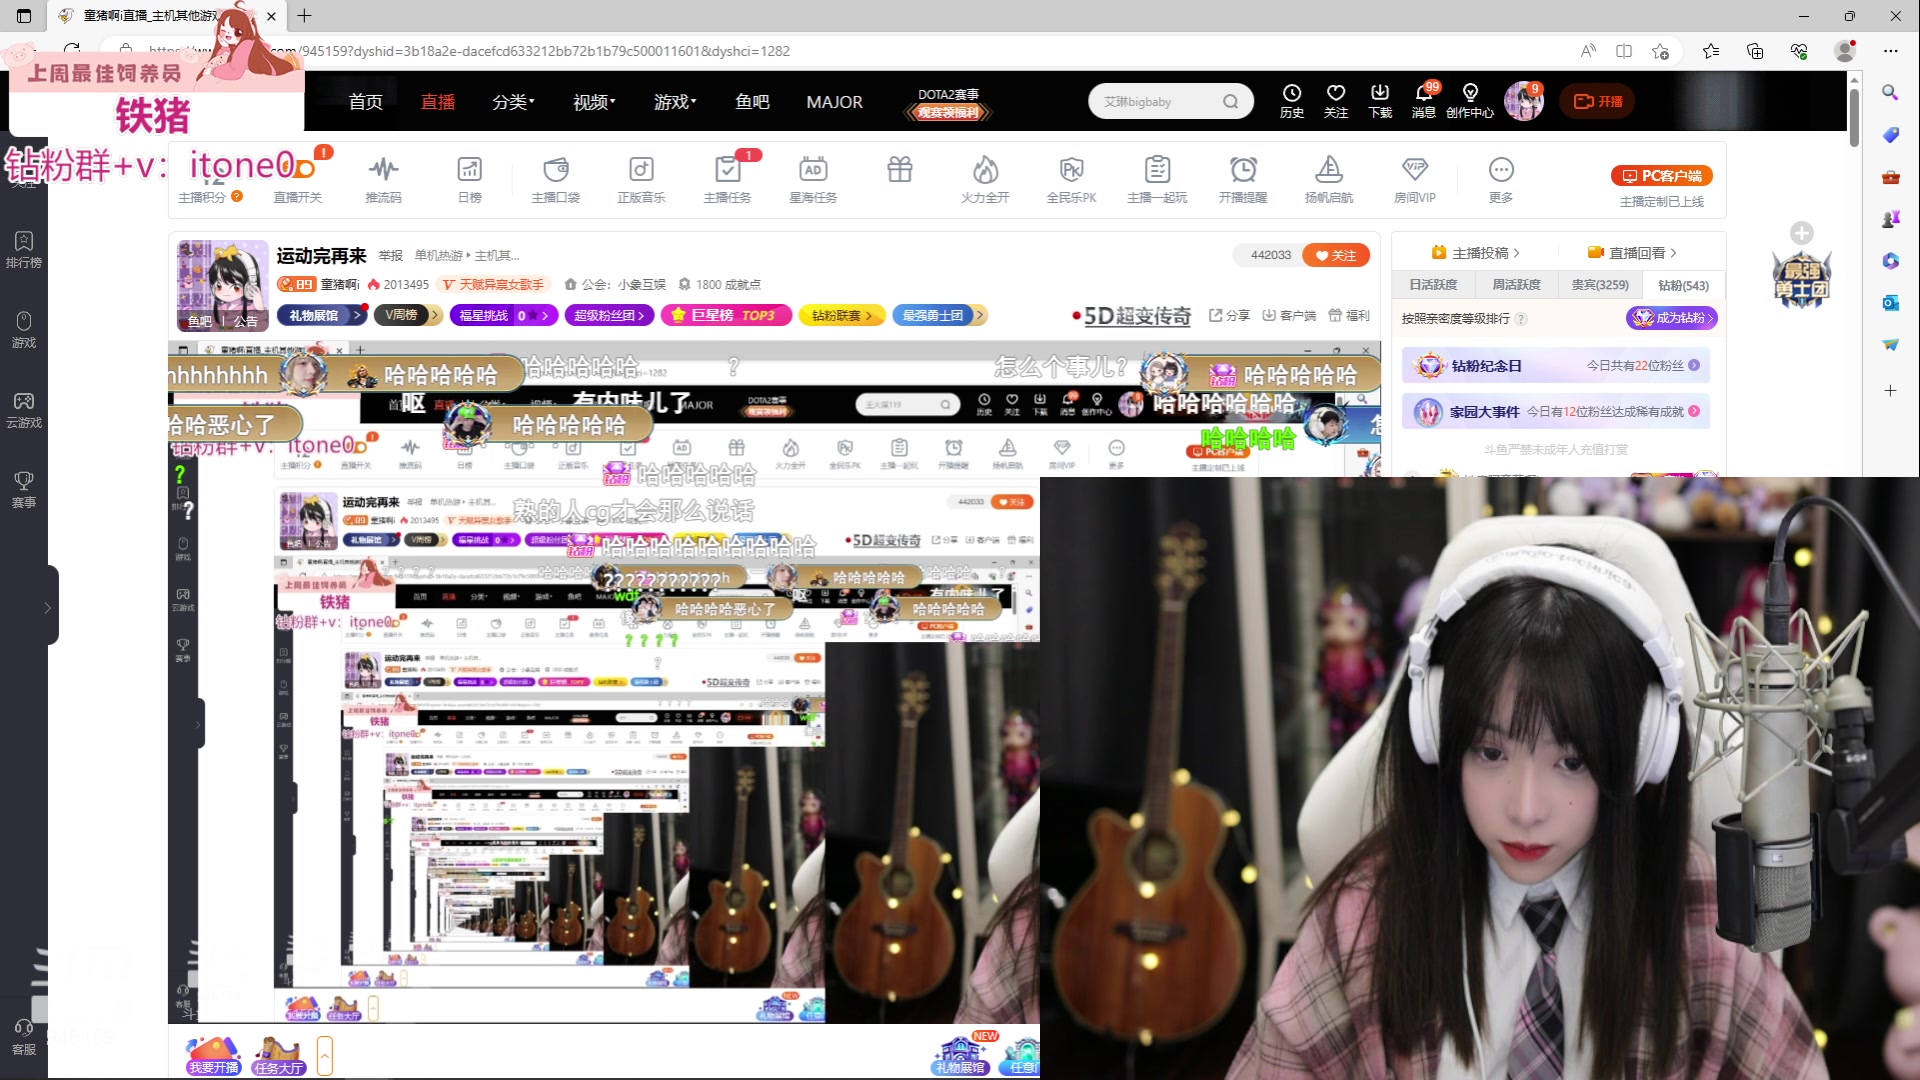Toggle the orange 关注 follow button

pyautogui.click(x=1336, y=255)
